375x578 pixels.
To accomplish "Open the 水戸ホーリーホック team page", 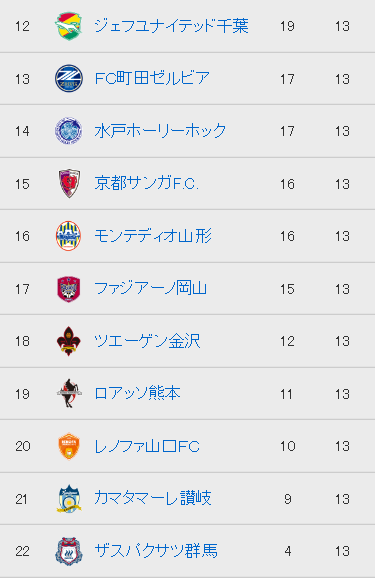I will point(160,131).
